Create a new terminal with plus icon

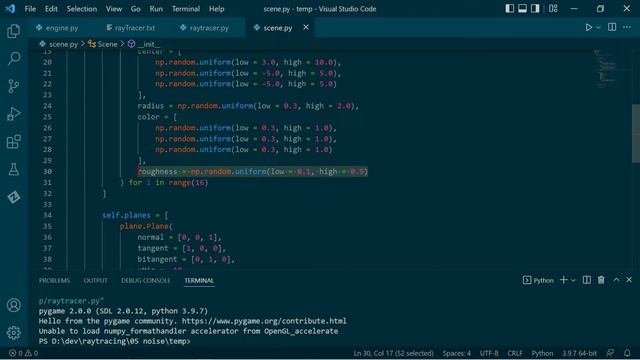click(564, 280)
